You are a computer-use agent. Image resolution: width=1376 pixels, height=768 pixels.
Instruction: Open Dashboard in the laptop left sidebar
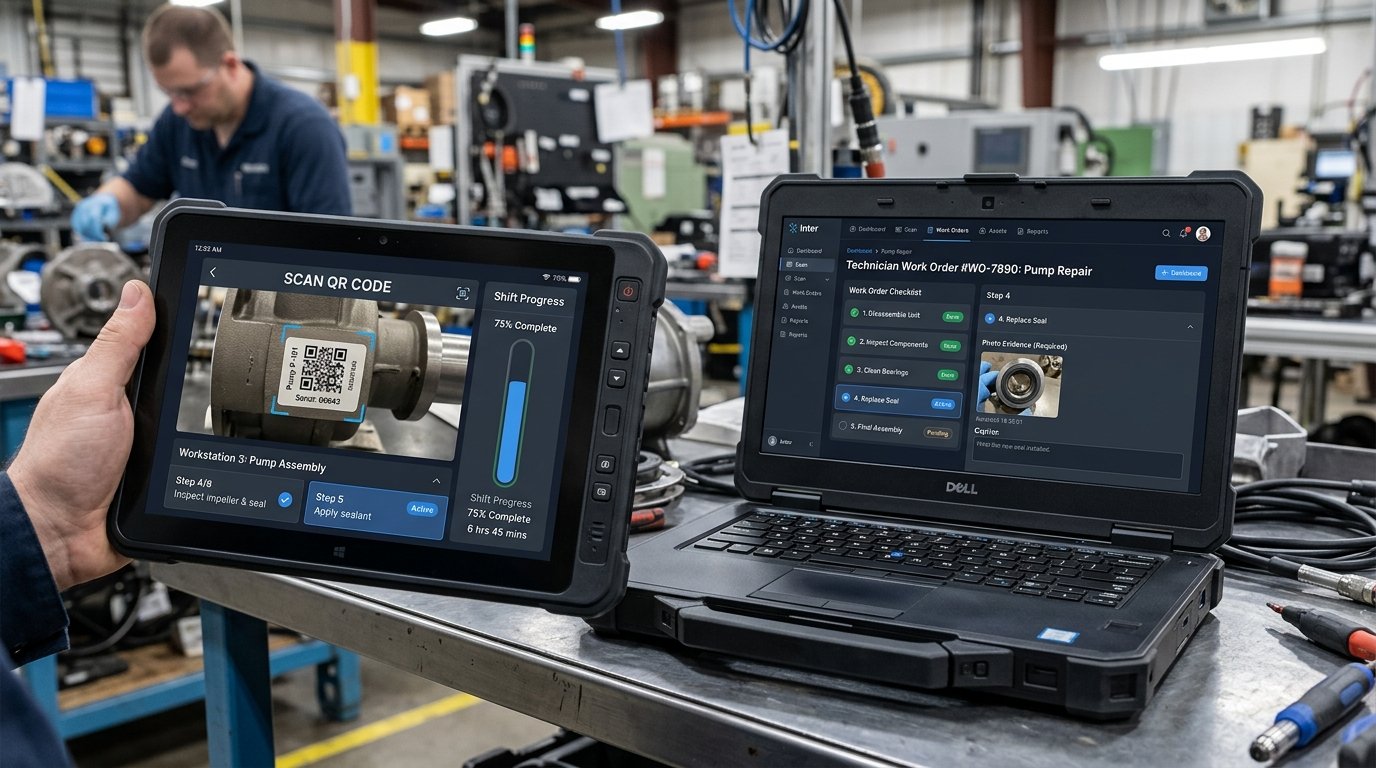pyautogui.click(x=803, y=251)
